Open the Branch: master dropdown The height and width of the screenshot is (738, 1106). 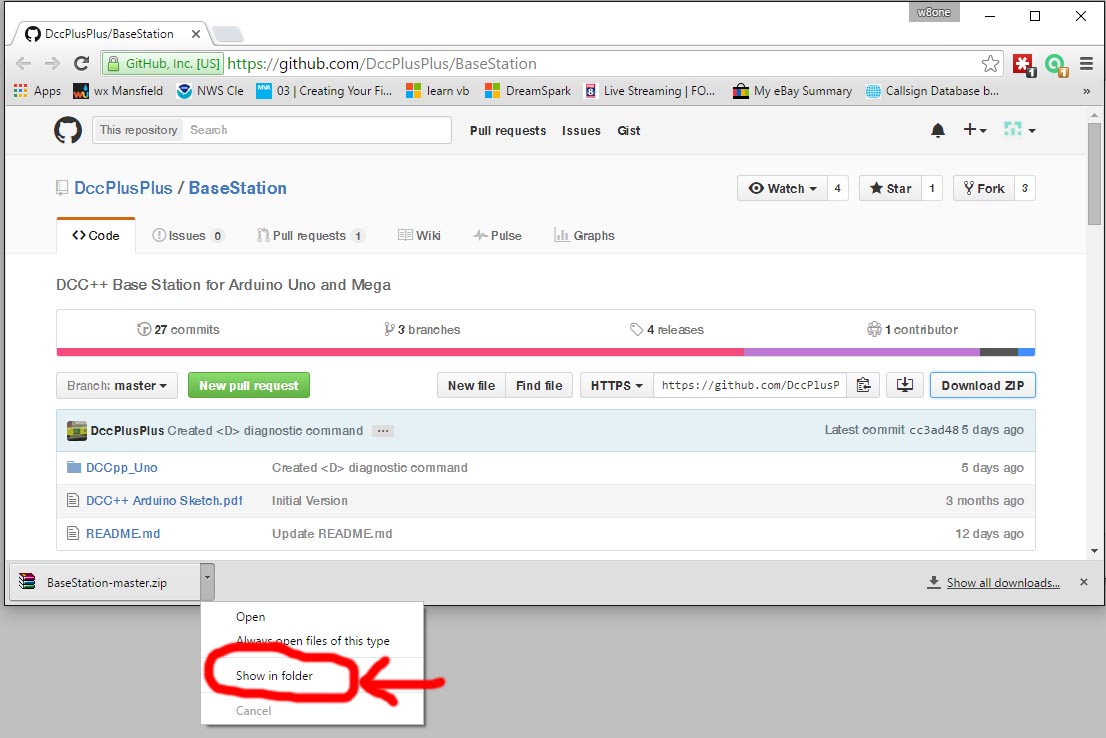coord(117,385)
